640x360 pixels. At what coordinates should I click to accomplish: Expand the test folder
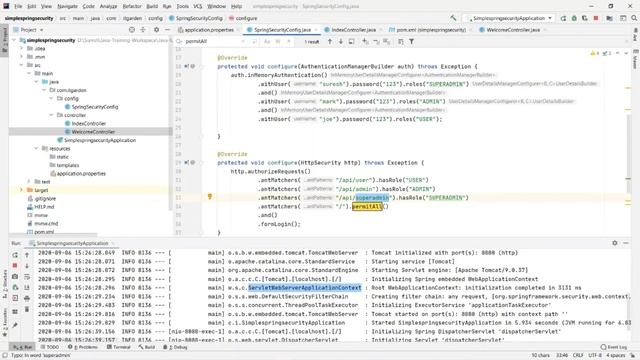(x=29, y=181)
